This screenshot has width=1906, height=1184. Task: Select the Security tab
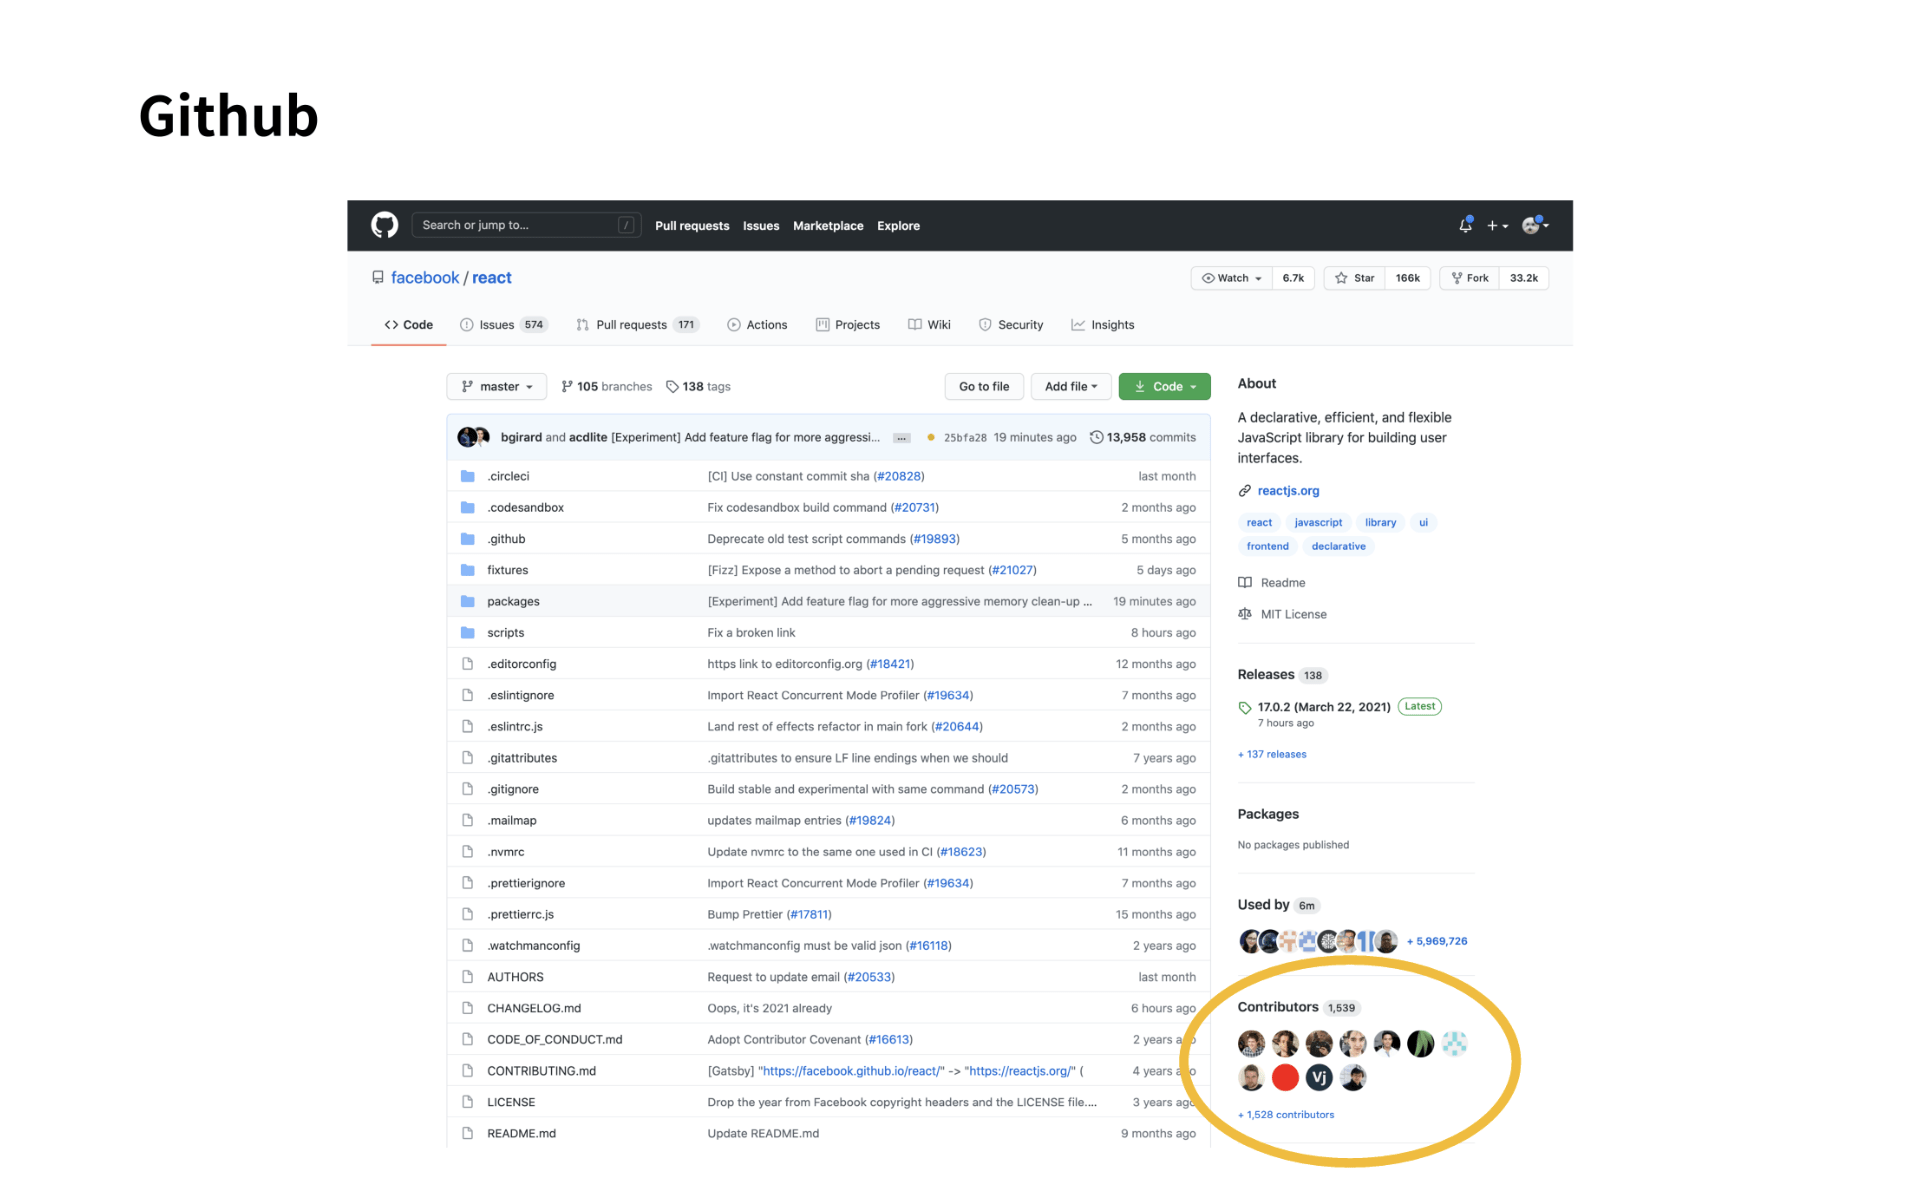point(1010,325)
